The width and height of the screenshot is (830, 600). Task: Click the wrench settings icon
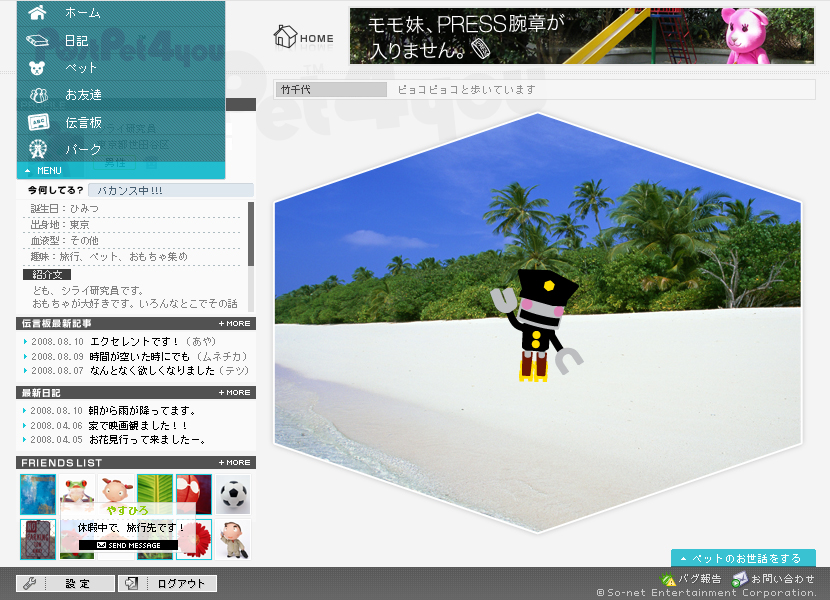click(x=30, y=584)
